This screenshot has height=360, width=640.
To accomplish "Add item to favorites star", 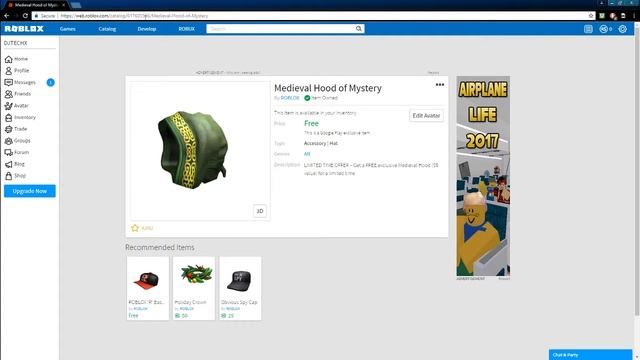I will (x=135, y=228).
